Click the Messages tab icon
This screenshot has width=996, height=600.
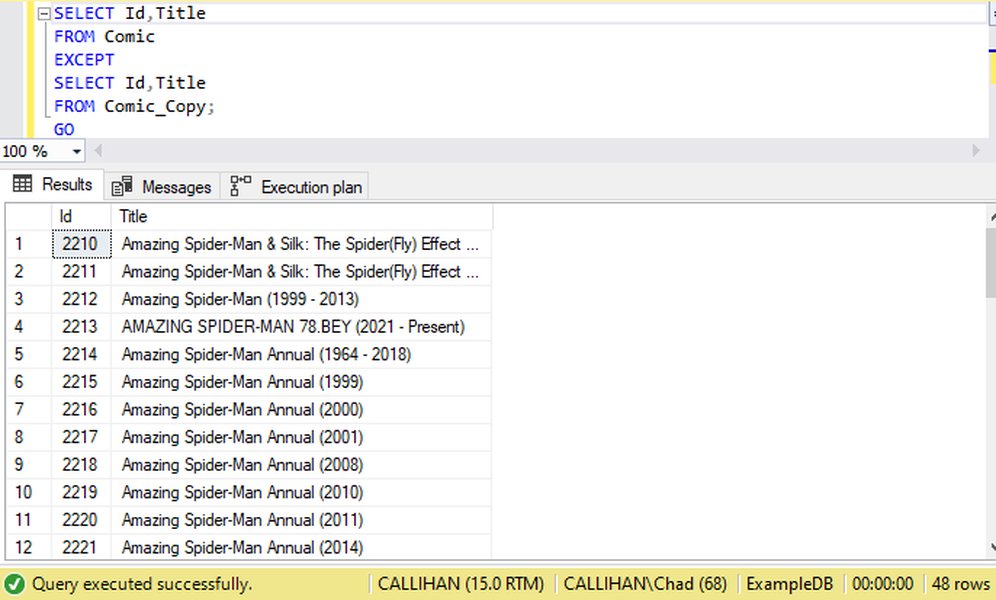coord(121,187)
